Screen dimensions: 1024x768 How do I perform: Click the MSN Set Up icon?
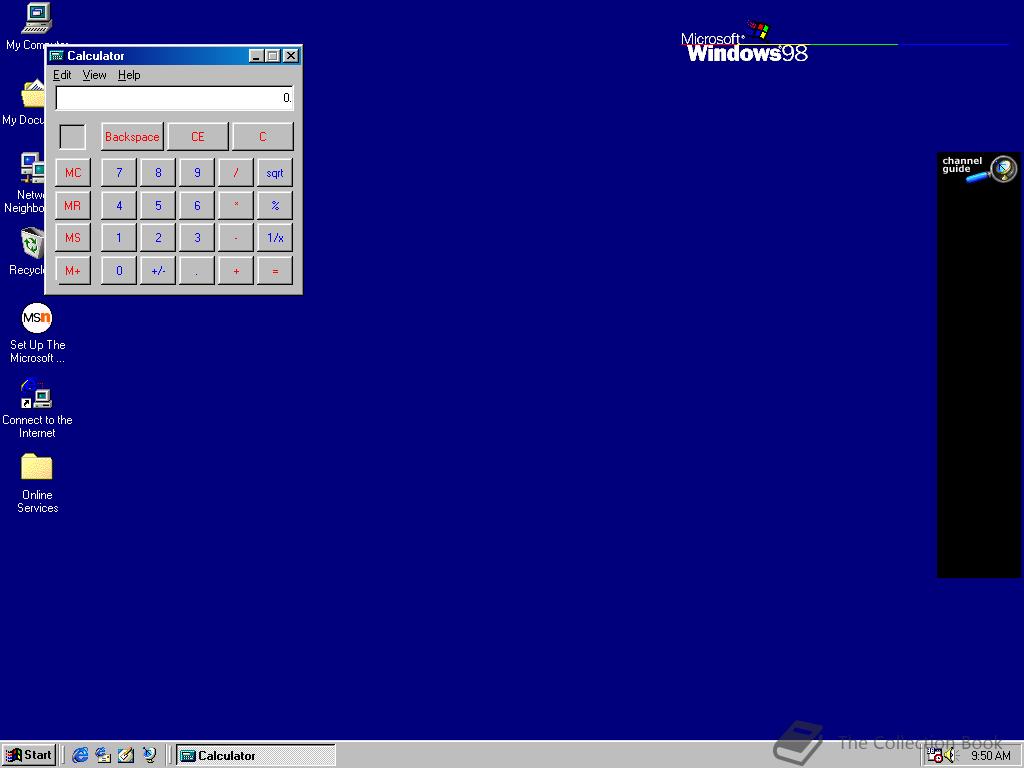[x=37, y=318]
